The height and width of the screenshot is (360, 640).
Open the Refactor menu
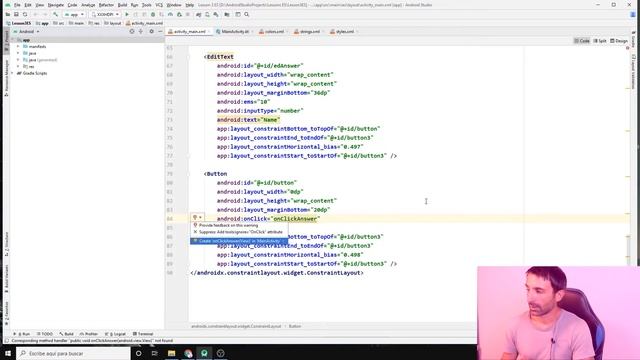pyautogui.click(x=106, y=5)
